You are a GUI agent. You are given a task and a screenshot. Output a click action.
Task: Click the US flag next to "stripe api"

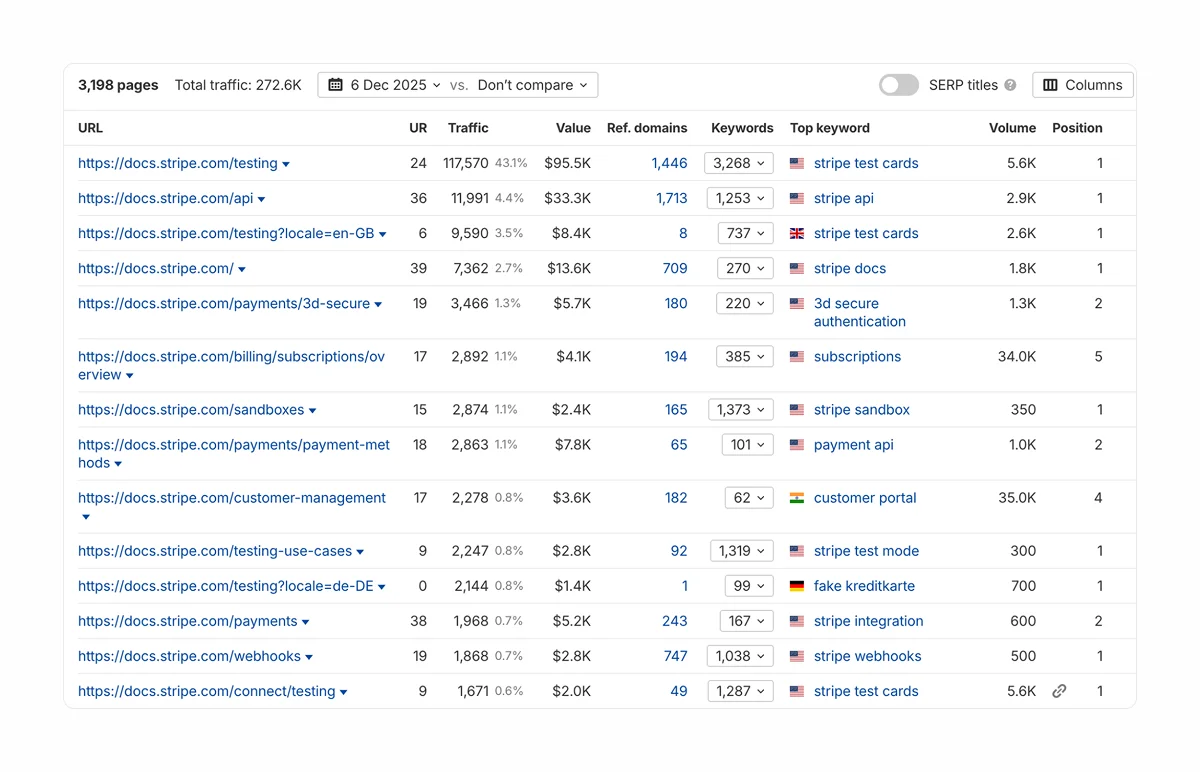(795, 198)
